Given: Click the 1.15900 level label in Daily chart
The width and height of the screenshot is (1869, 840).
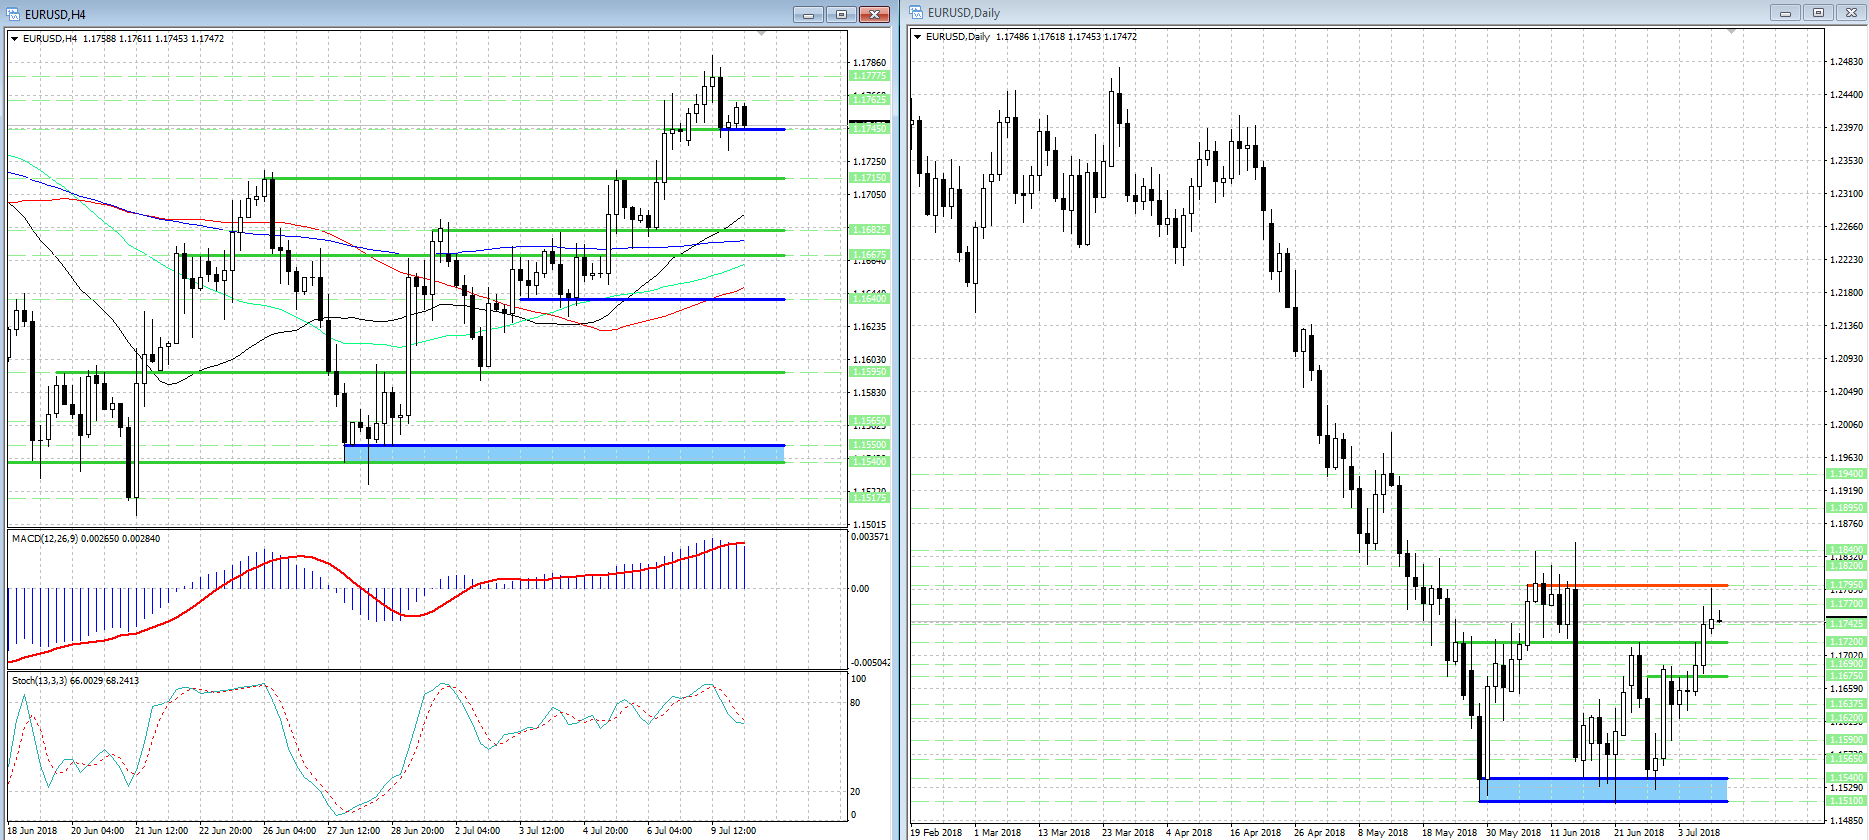Looking at the screenshot, I should (x=1846, y=740).
